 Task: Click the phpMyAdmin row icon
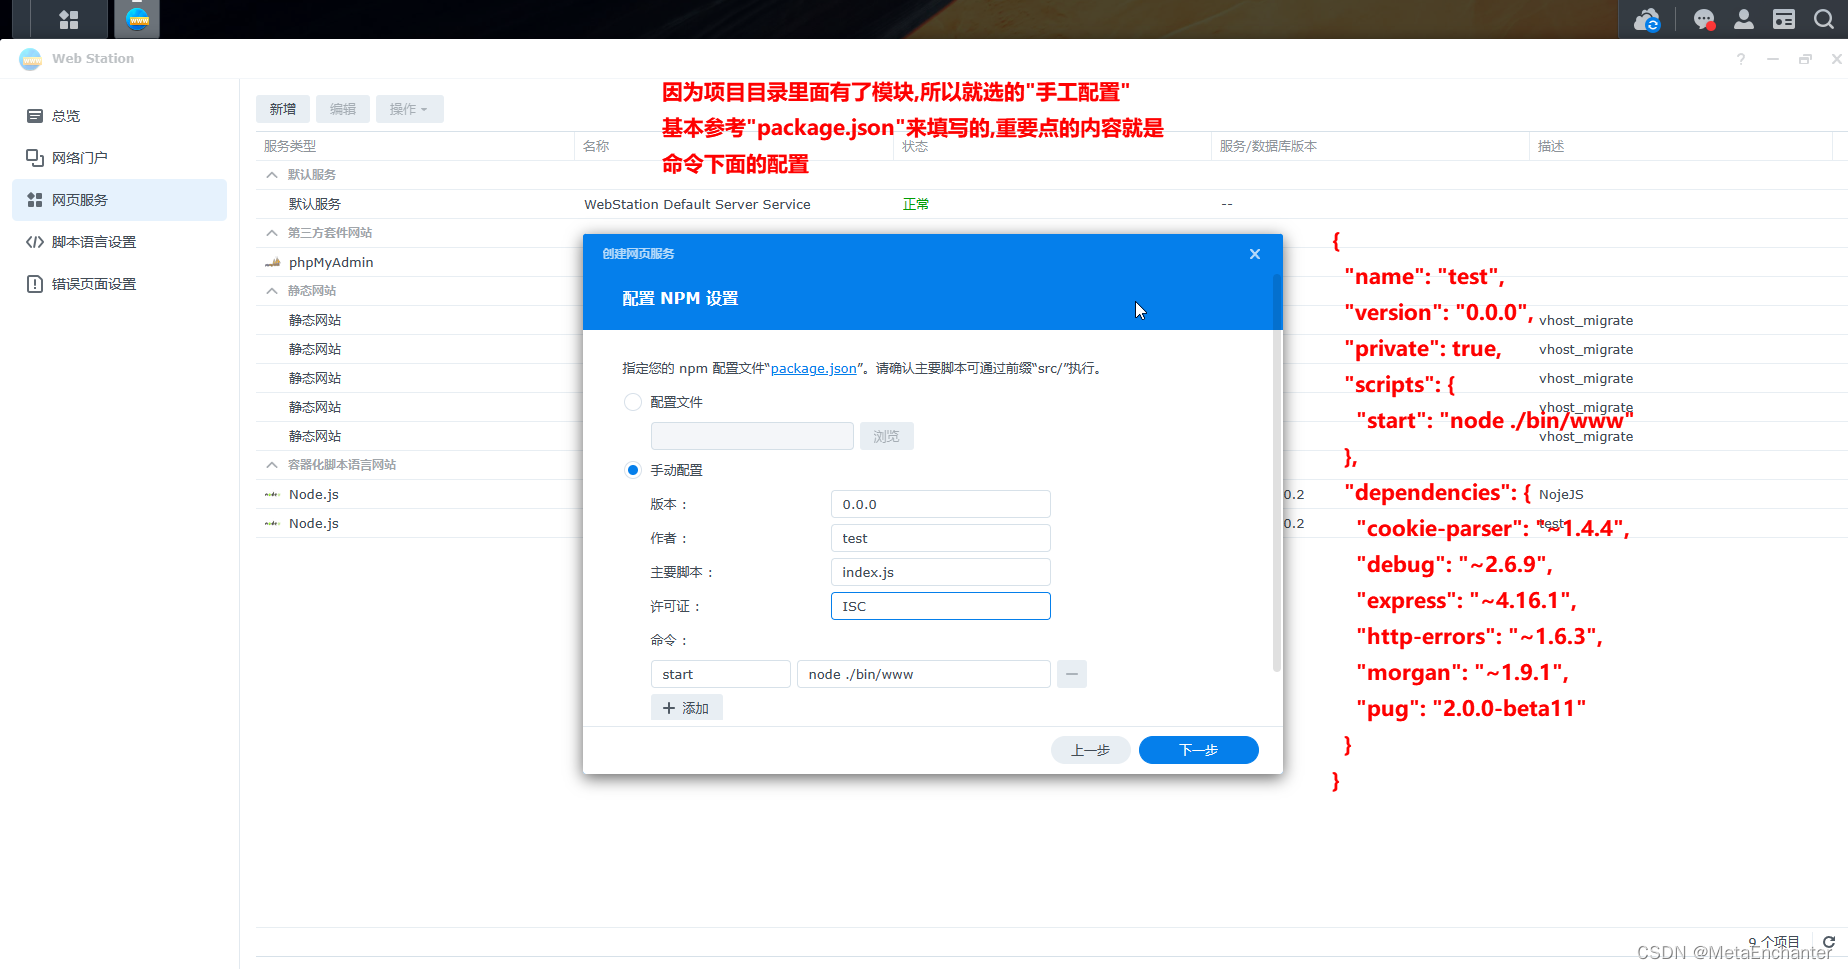272,262
